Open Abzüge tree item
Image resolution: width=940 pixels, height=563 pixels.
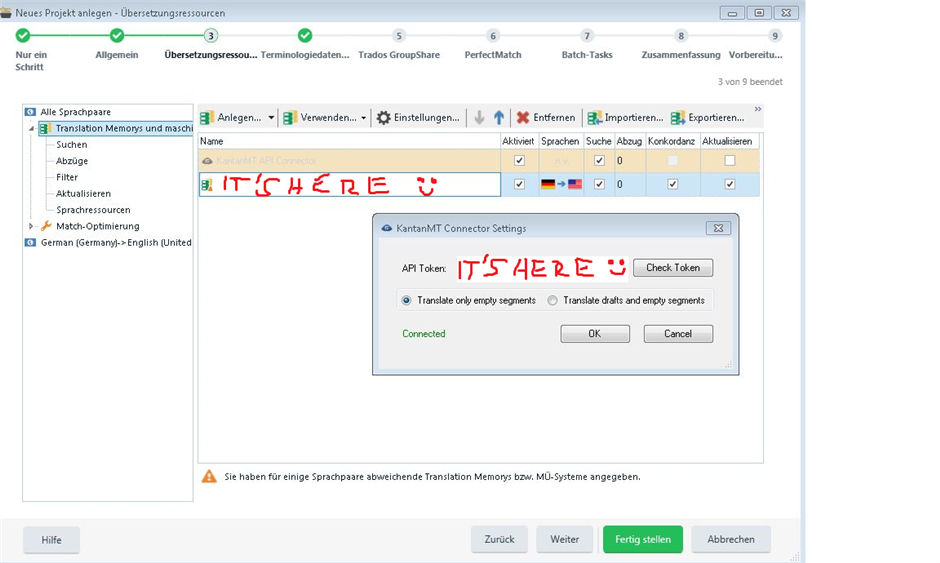72,161
